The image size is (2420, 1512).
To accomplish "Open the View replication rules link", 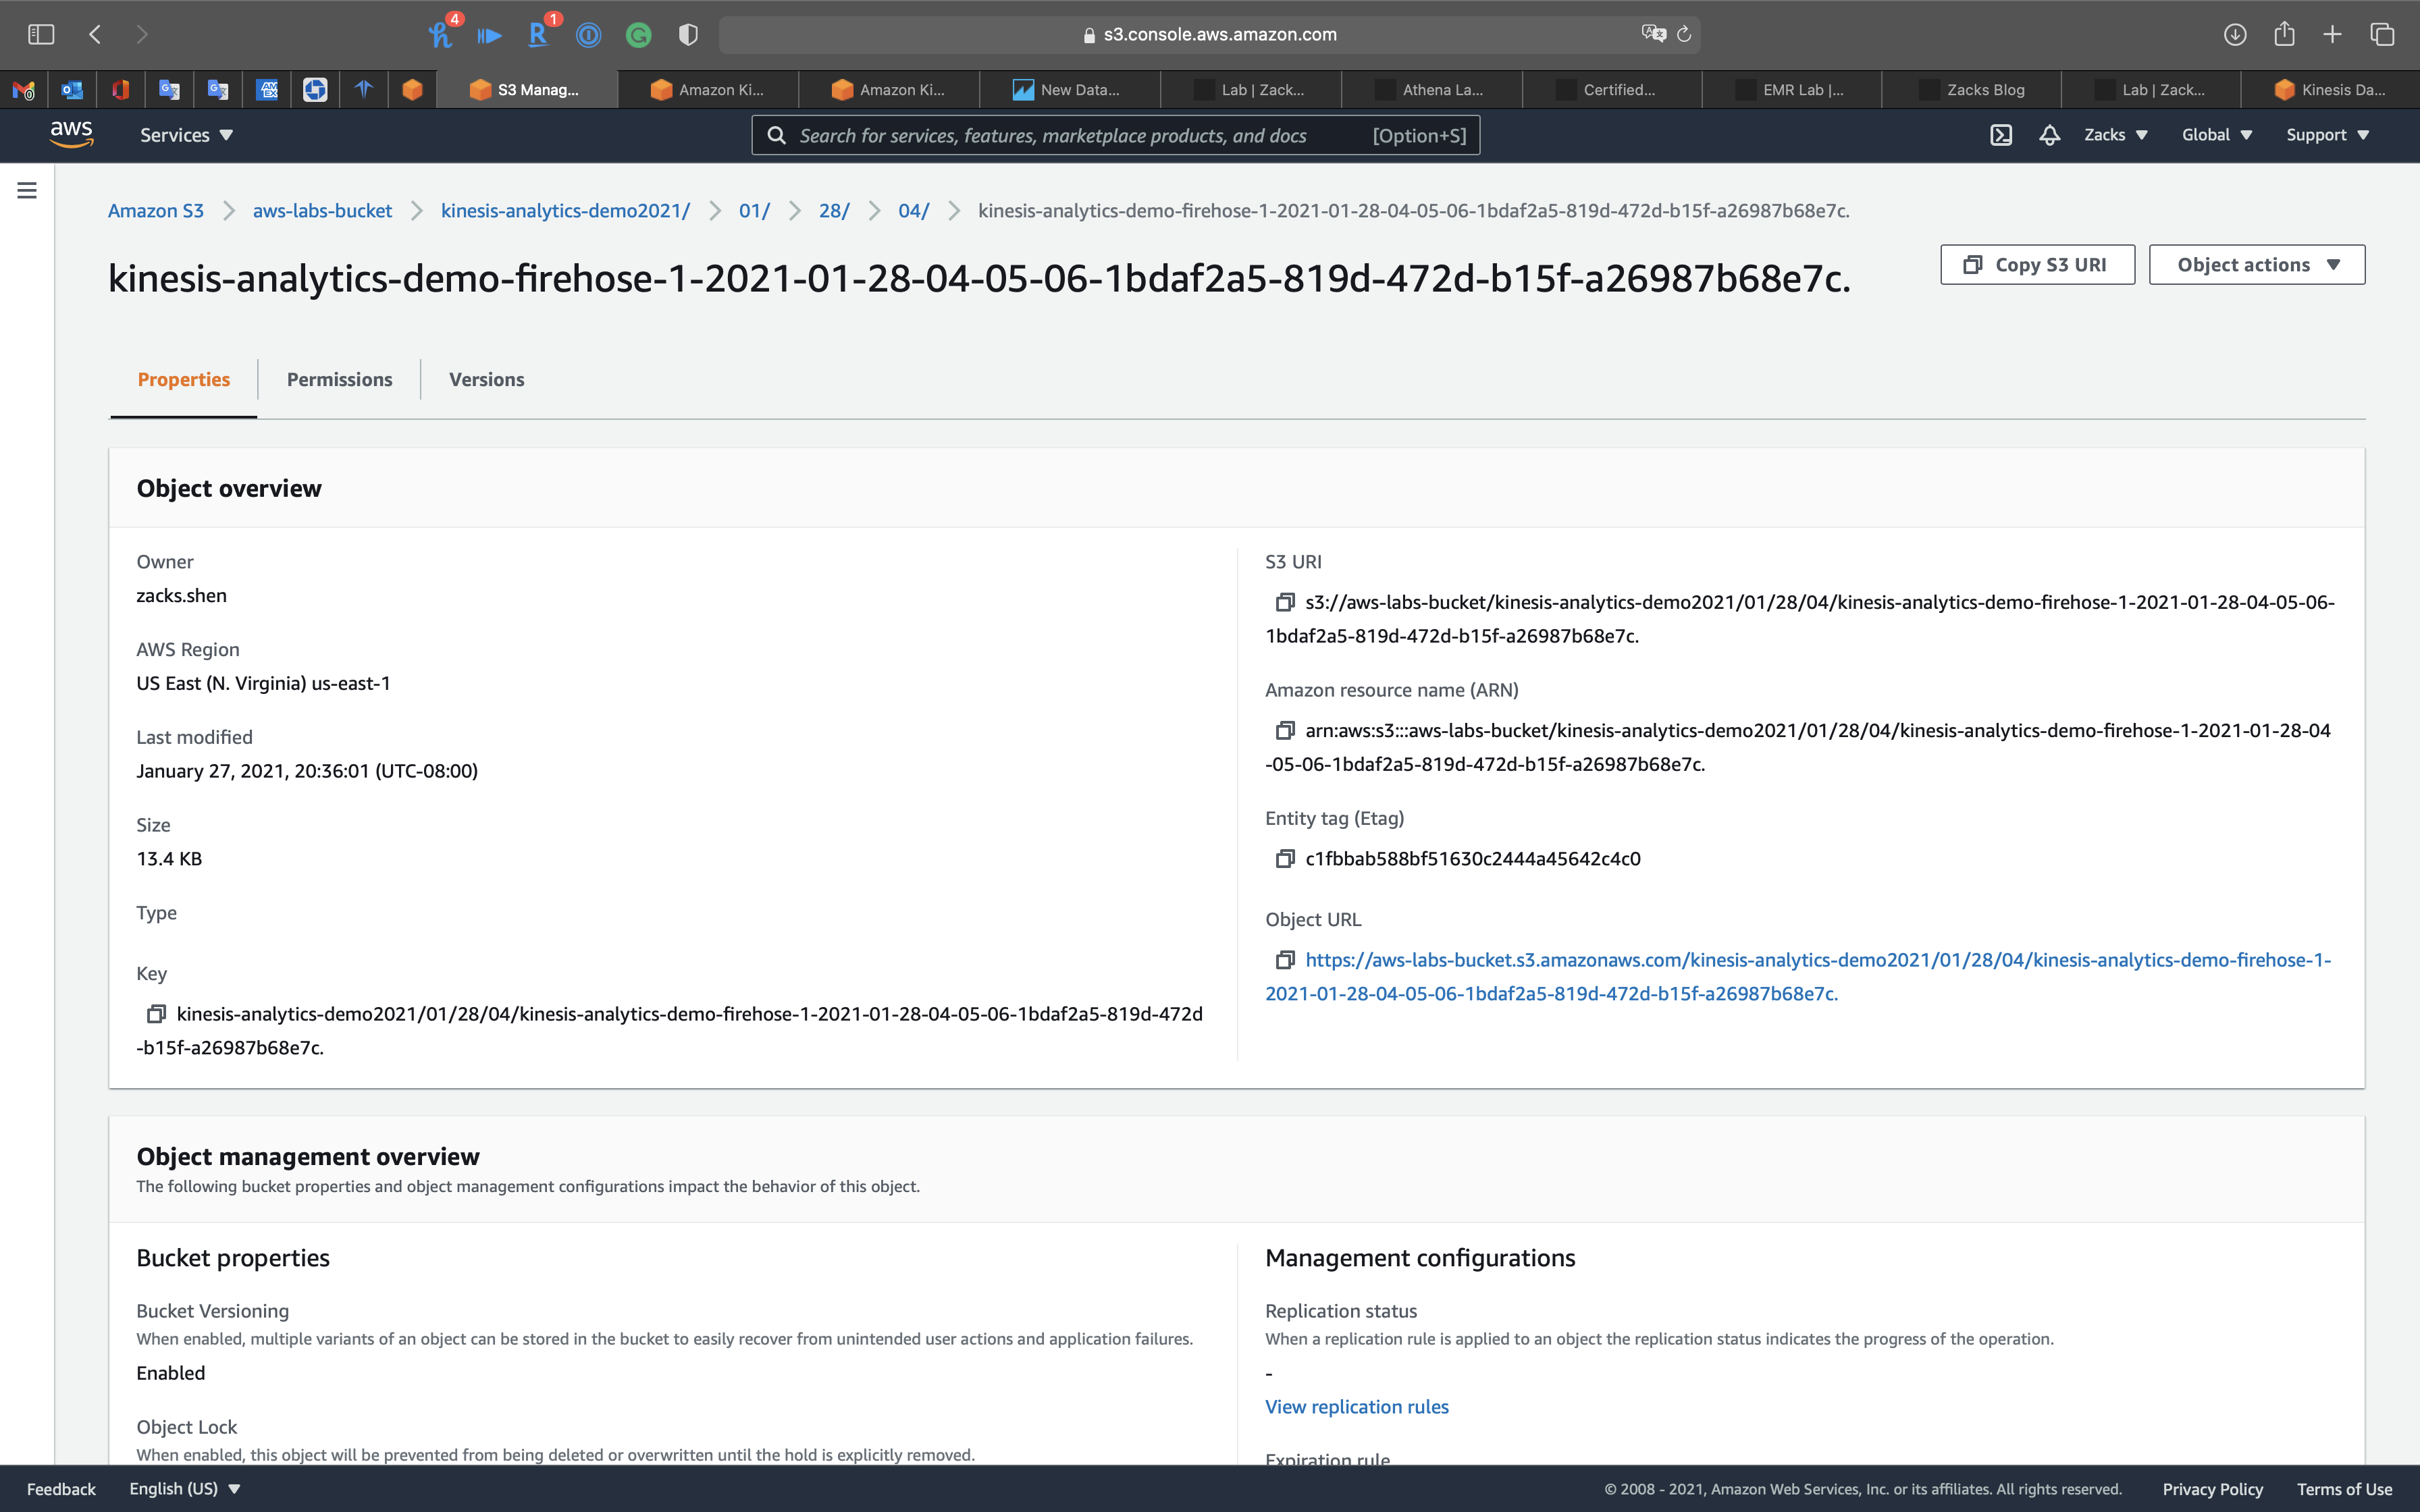I will click(1356, 1407).
